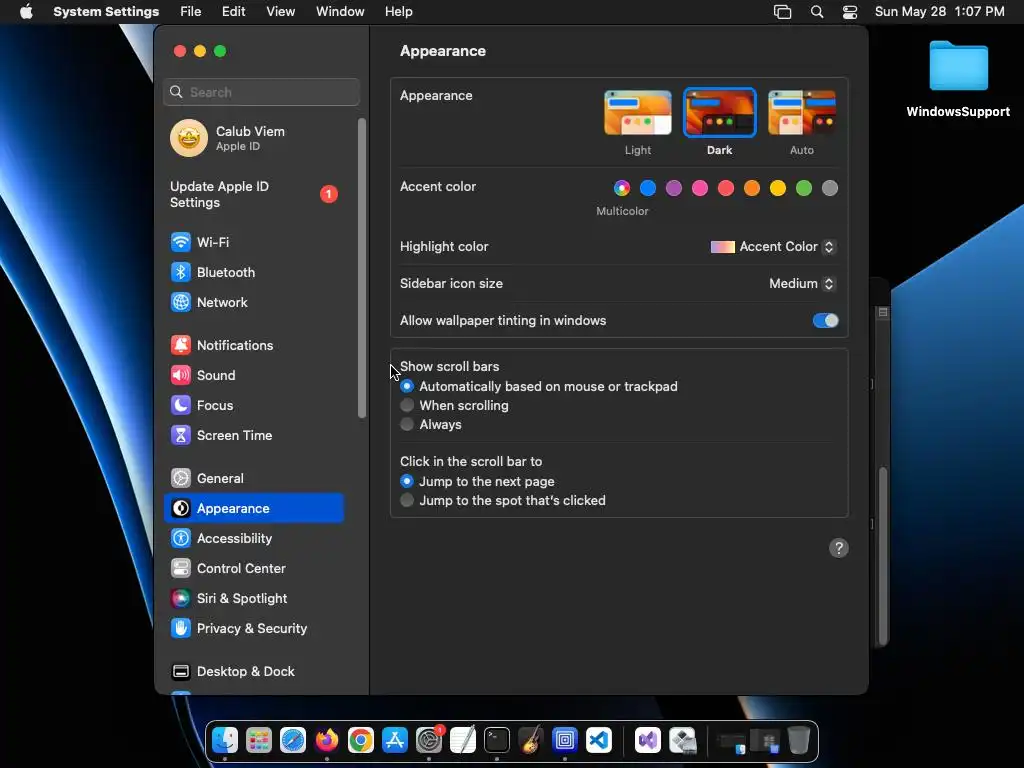Select Always show scroll bars option
The image size is (1024, 768).
(x=407, y=424)
